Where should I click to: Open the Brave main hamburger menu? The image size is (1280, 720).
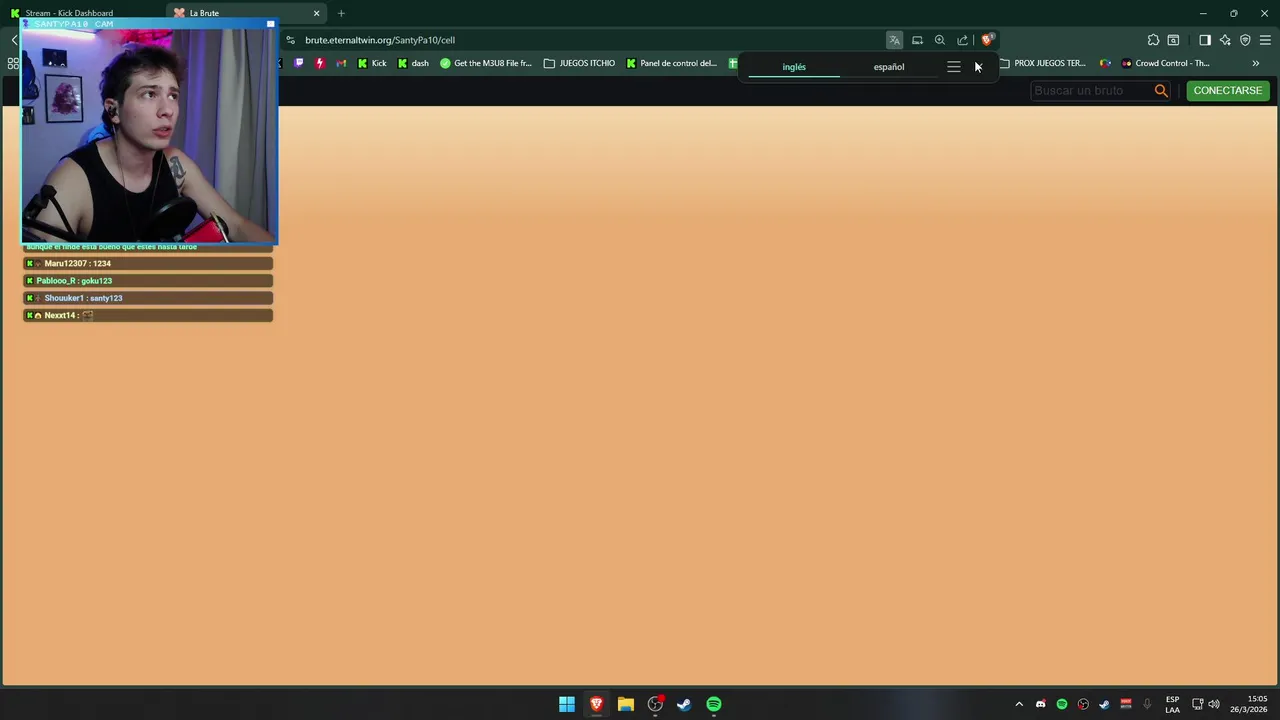pyautogui.click(x=1265, y=40)
